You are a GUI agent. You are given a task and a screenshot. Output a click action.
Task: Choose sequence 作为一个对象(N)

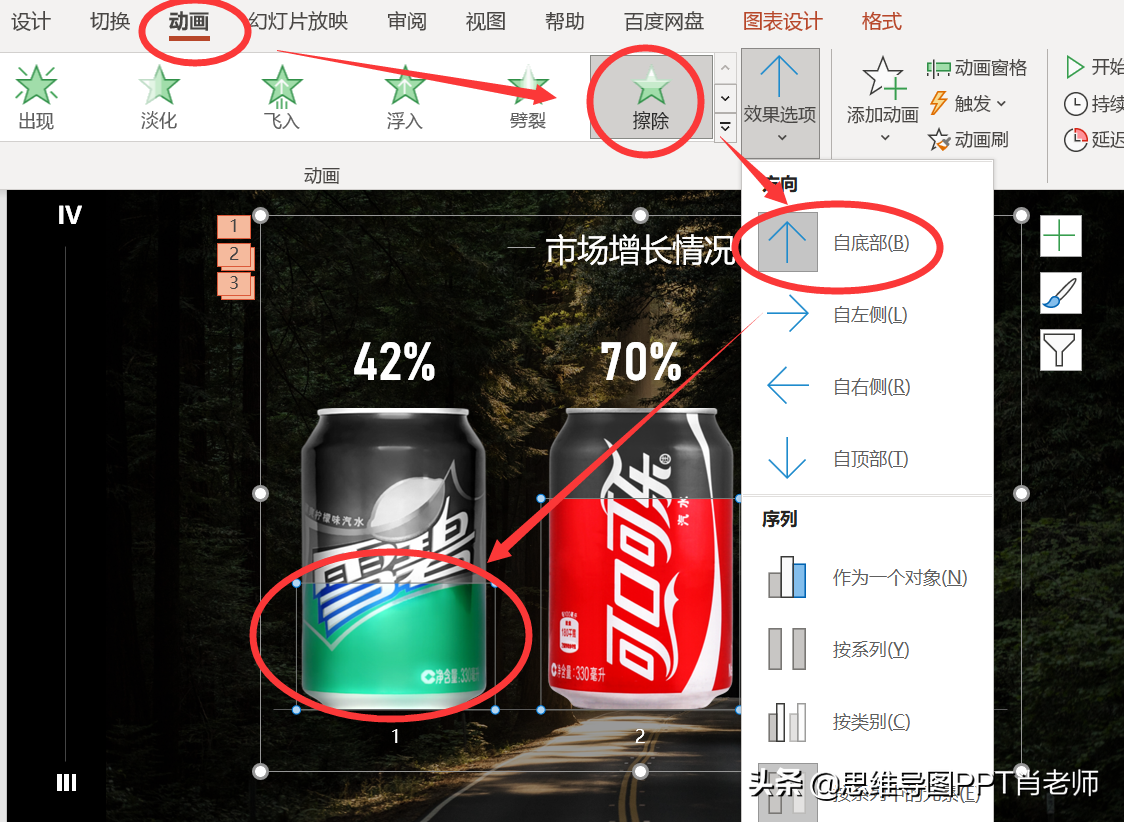[x=867, y=578]
